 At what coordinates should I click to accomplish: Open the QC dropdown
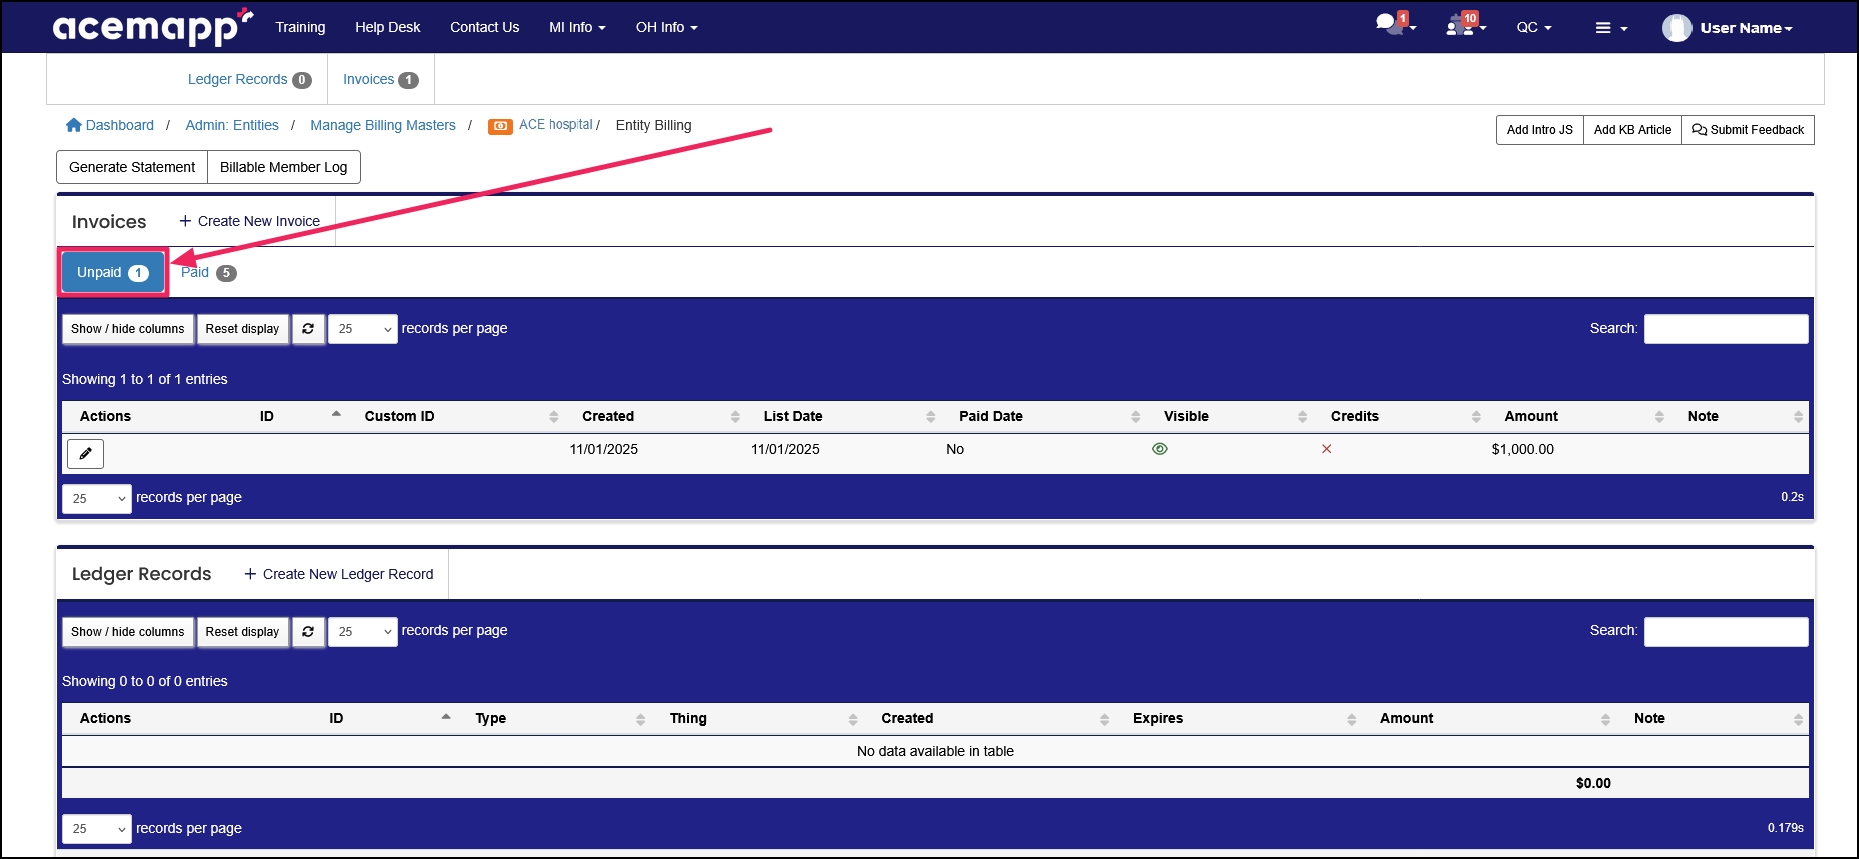(1534, 27)
